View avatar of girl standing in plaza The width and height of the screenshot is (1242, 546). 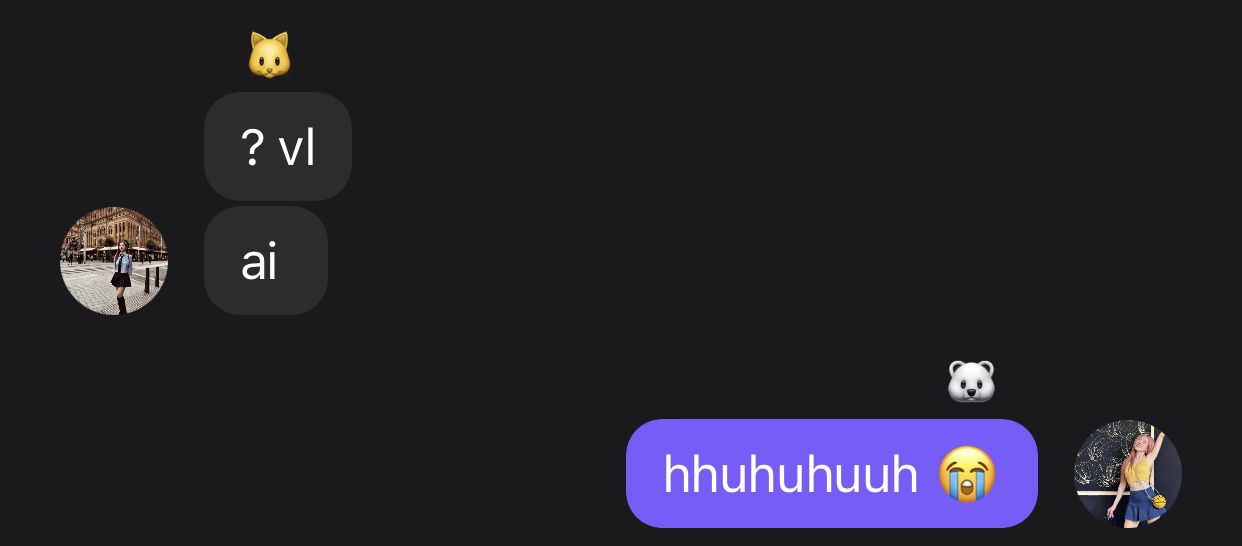[114, 261]
